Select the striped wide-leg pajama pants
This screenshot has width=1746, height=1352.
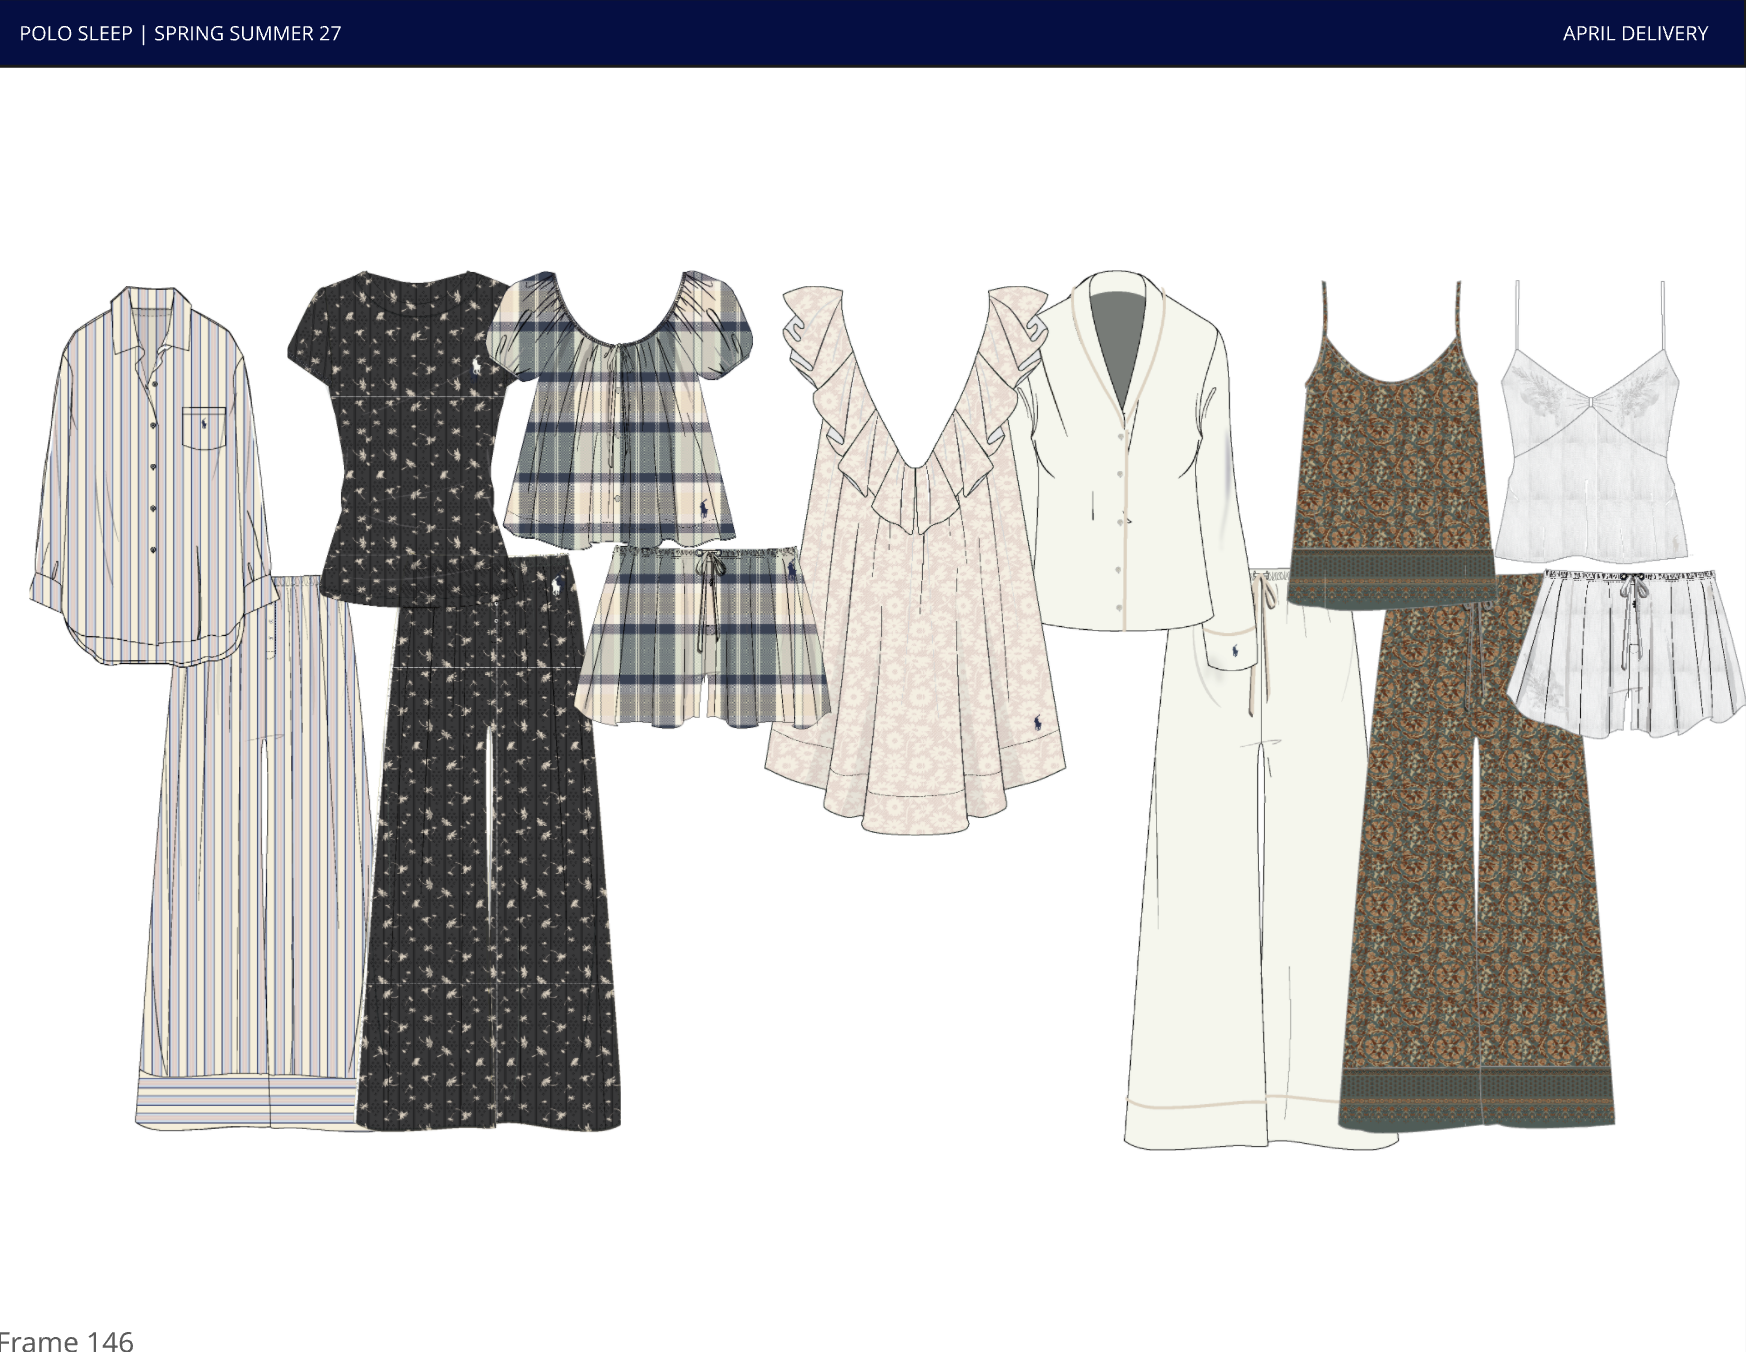(256, 853)
